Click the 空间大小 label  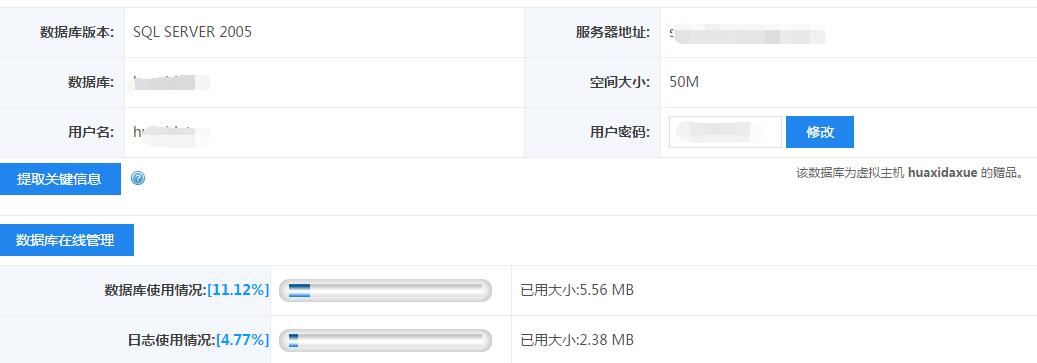tap(620, 82)
